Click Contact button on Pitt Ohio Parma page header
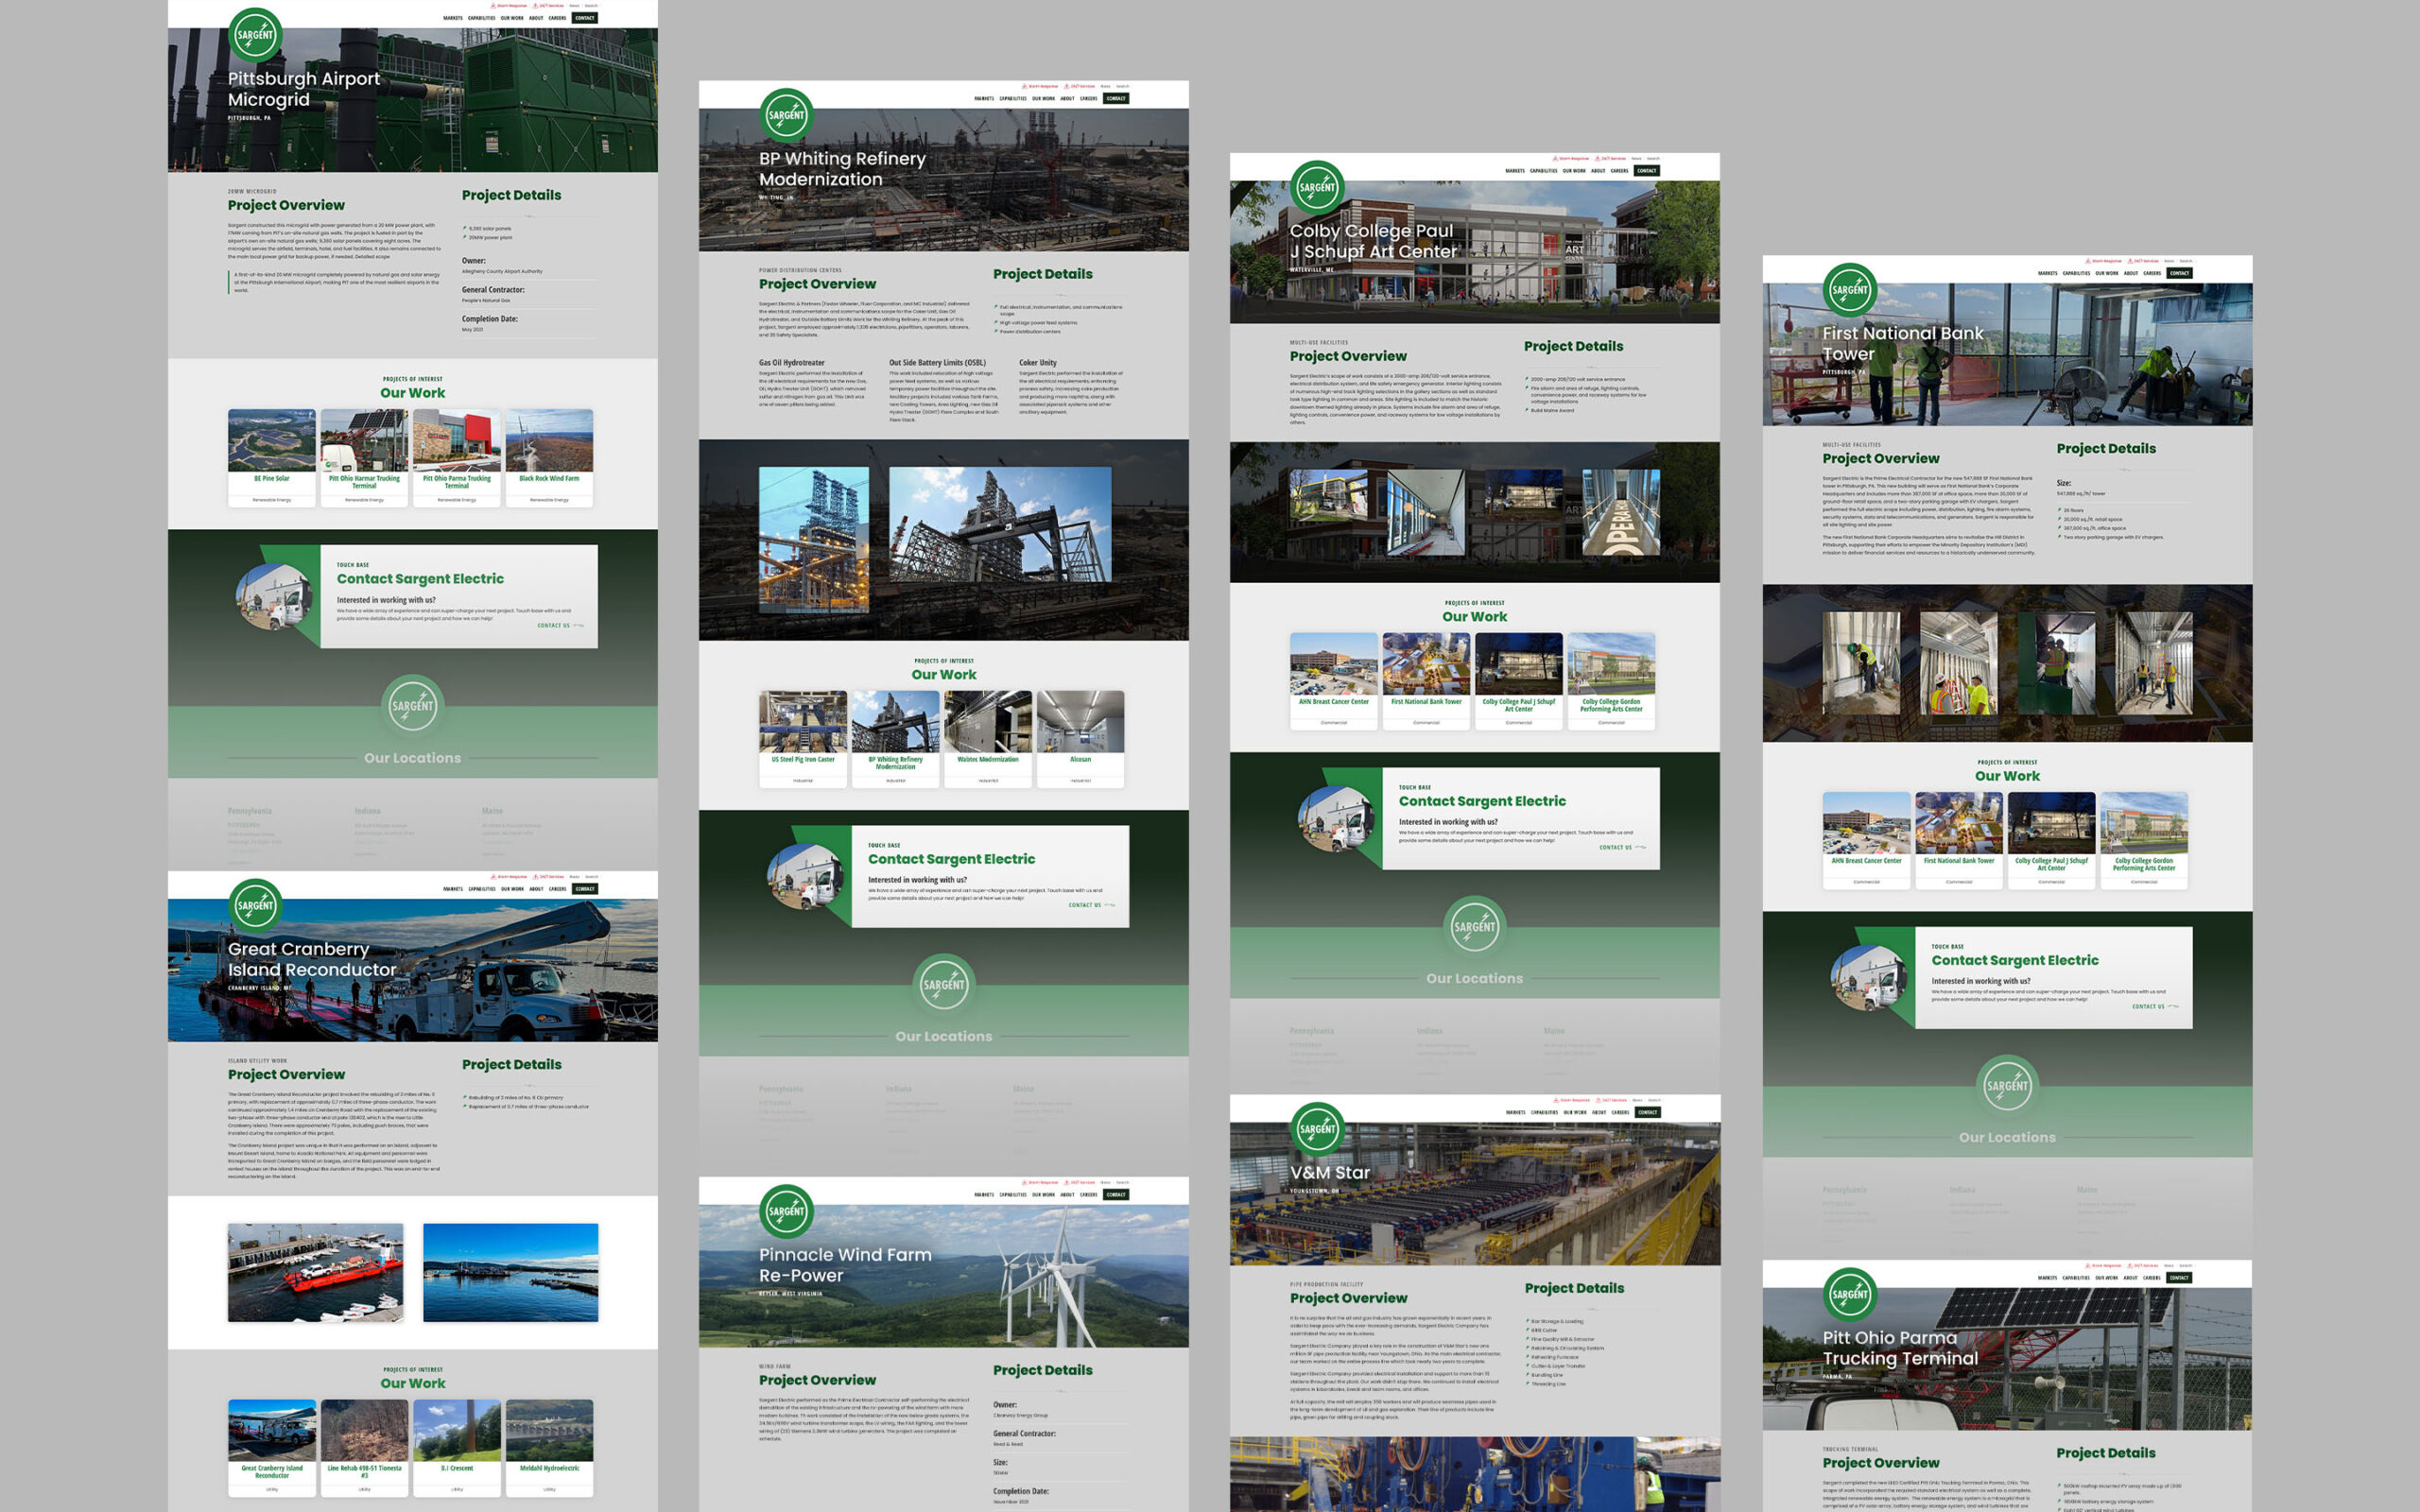2420x1512 pixels. (2179, 1278)
